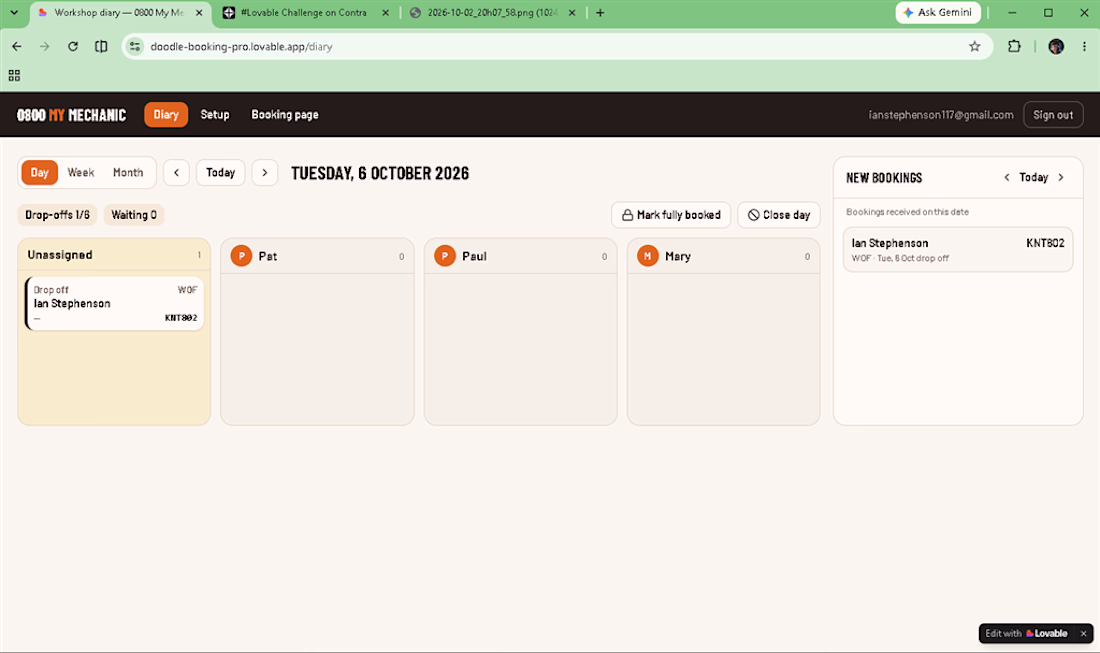Viewport: 1100px width, 653px height.
Task: Switch the diary to Week view
Action: point(81,173)
